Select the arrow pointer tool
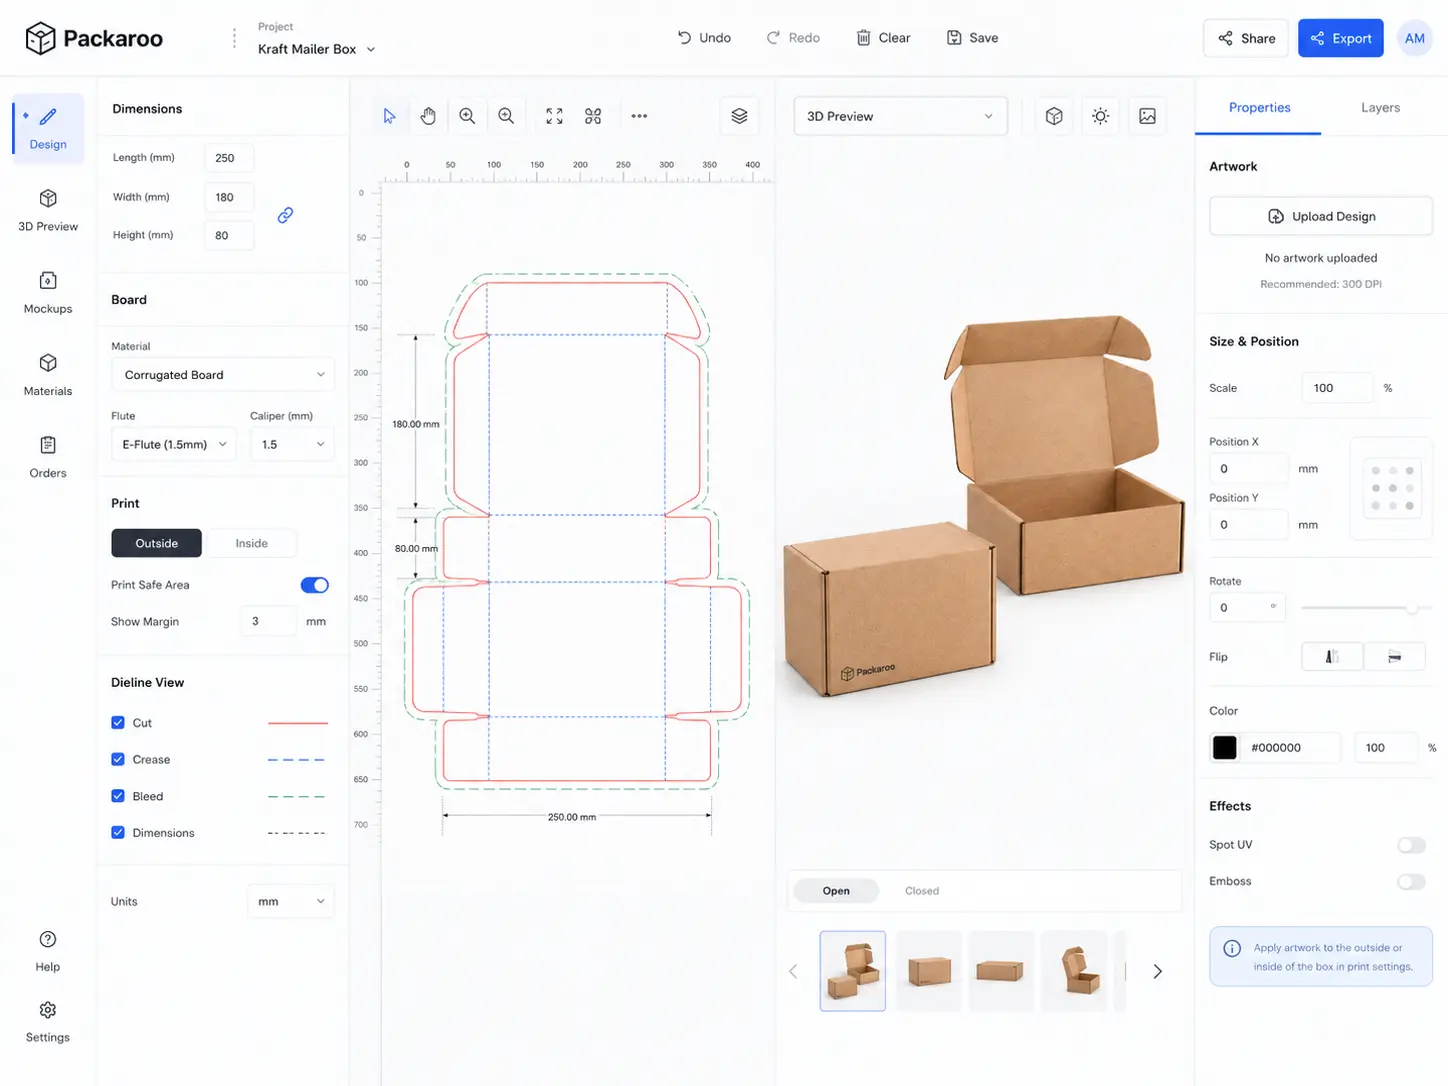The image size is (1448, 1086). [x=389, y=116]
